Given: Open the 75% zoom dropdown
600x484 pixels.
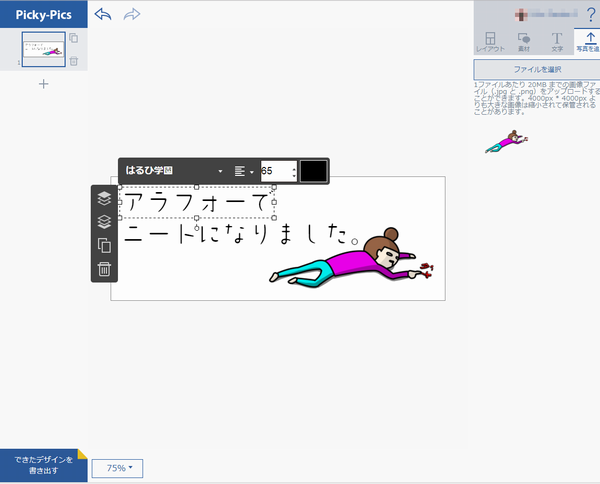Looking at the screenshot, I should tap(117, 468).
